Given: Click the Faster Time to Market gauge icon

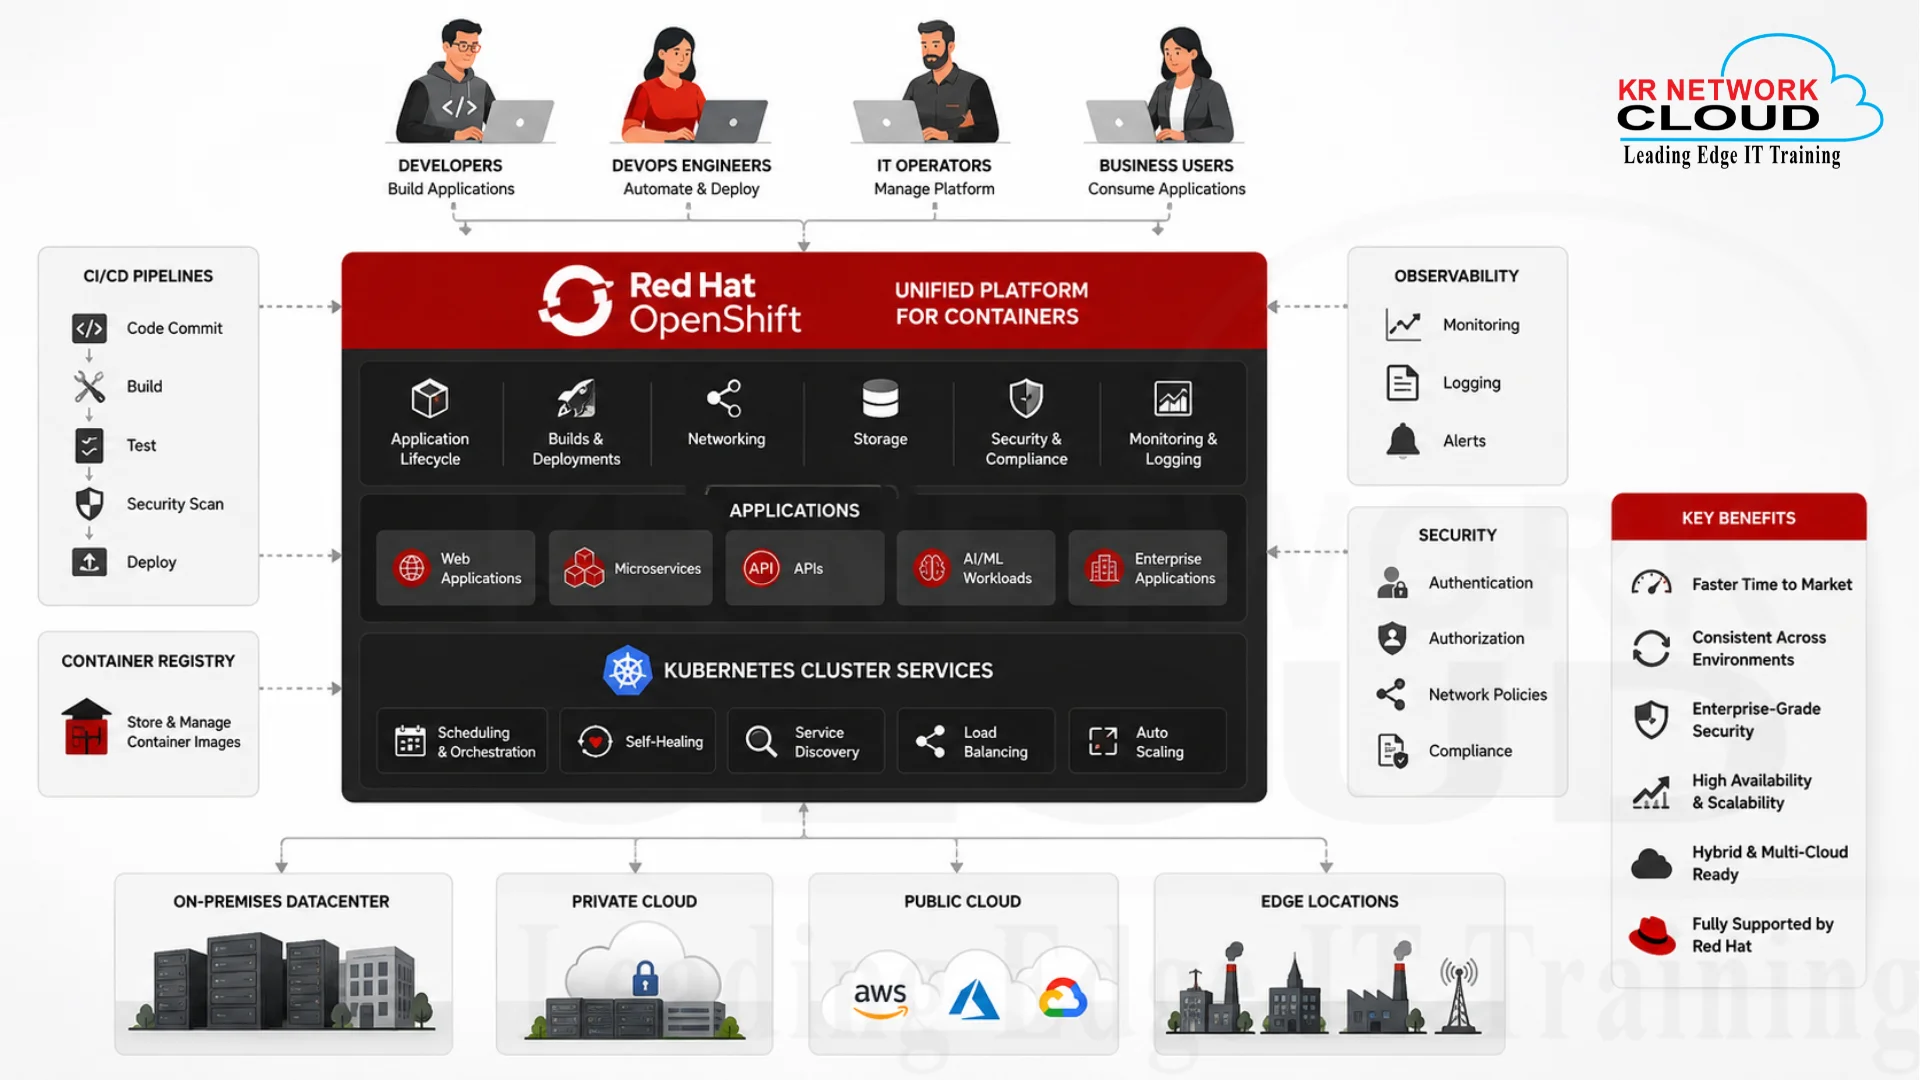Looking at the screenshot, I should [x=1651, y=583].
